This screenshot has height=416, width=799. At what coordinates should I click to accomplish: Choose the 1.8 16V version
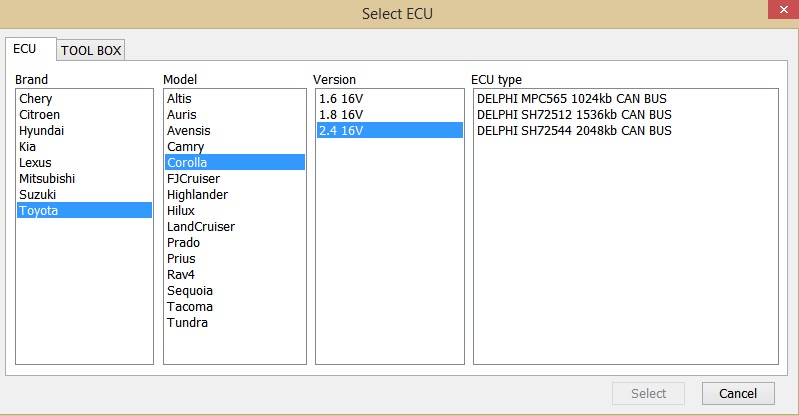coord(341,115)
